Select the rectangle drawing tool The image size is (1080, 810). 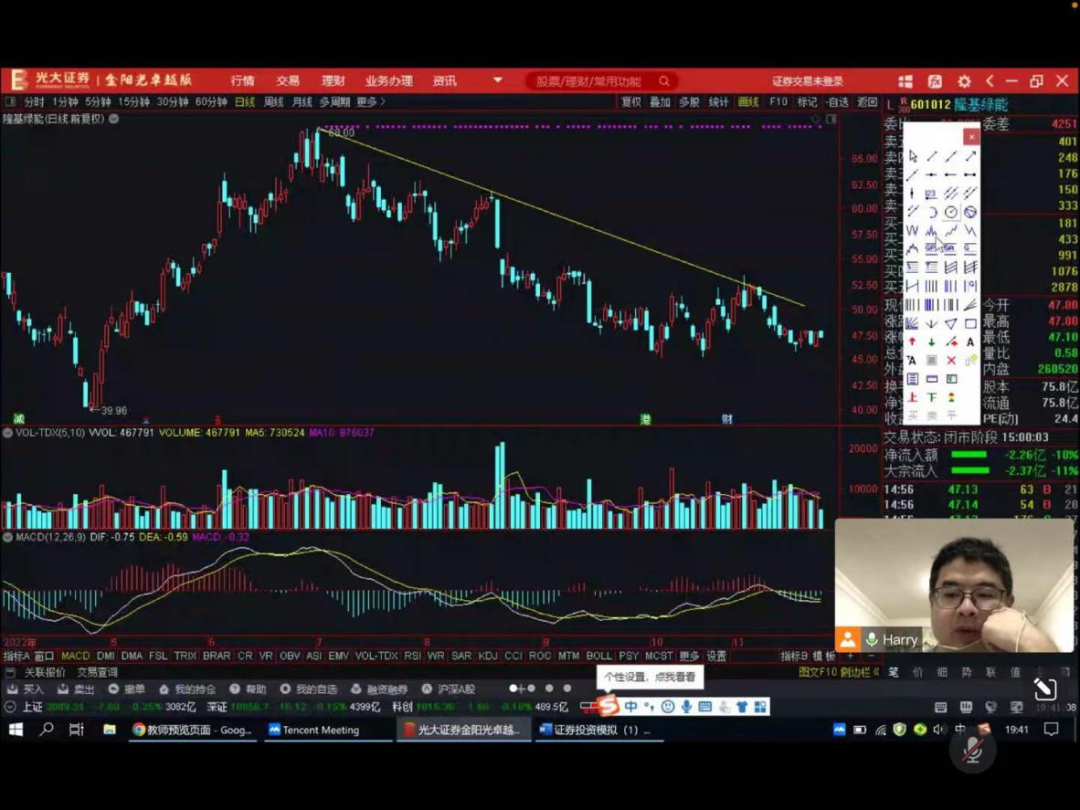(970, 323)
